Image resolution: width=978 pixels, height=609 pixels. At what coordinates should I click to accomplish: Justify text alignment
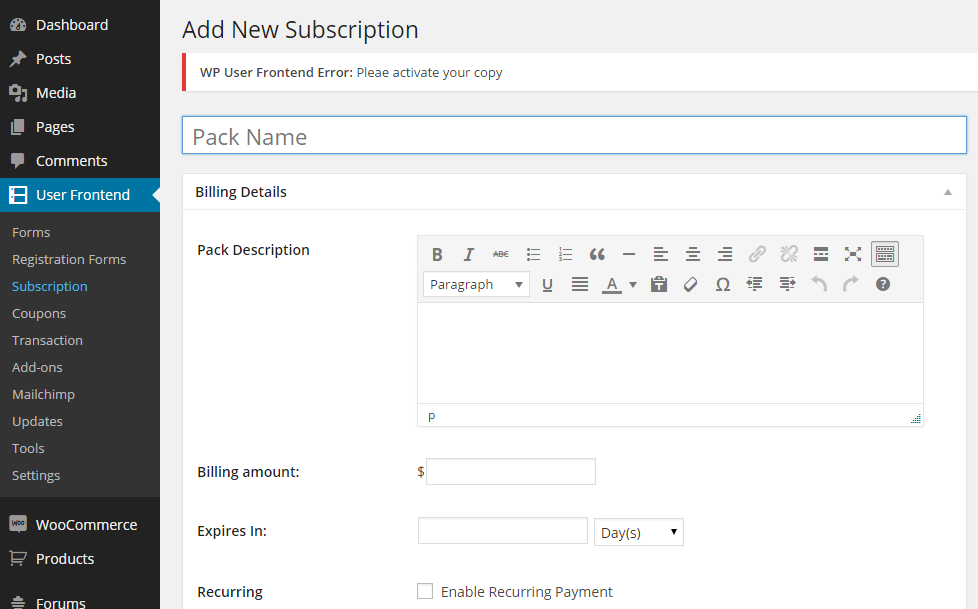tap(580, 285)
